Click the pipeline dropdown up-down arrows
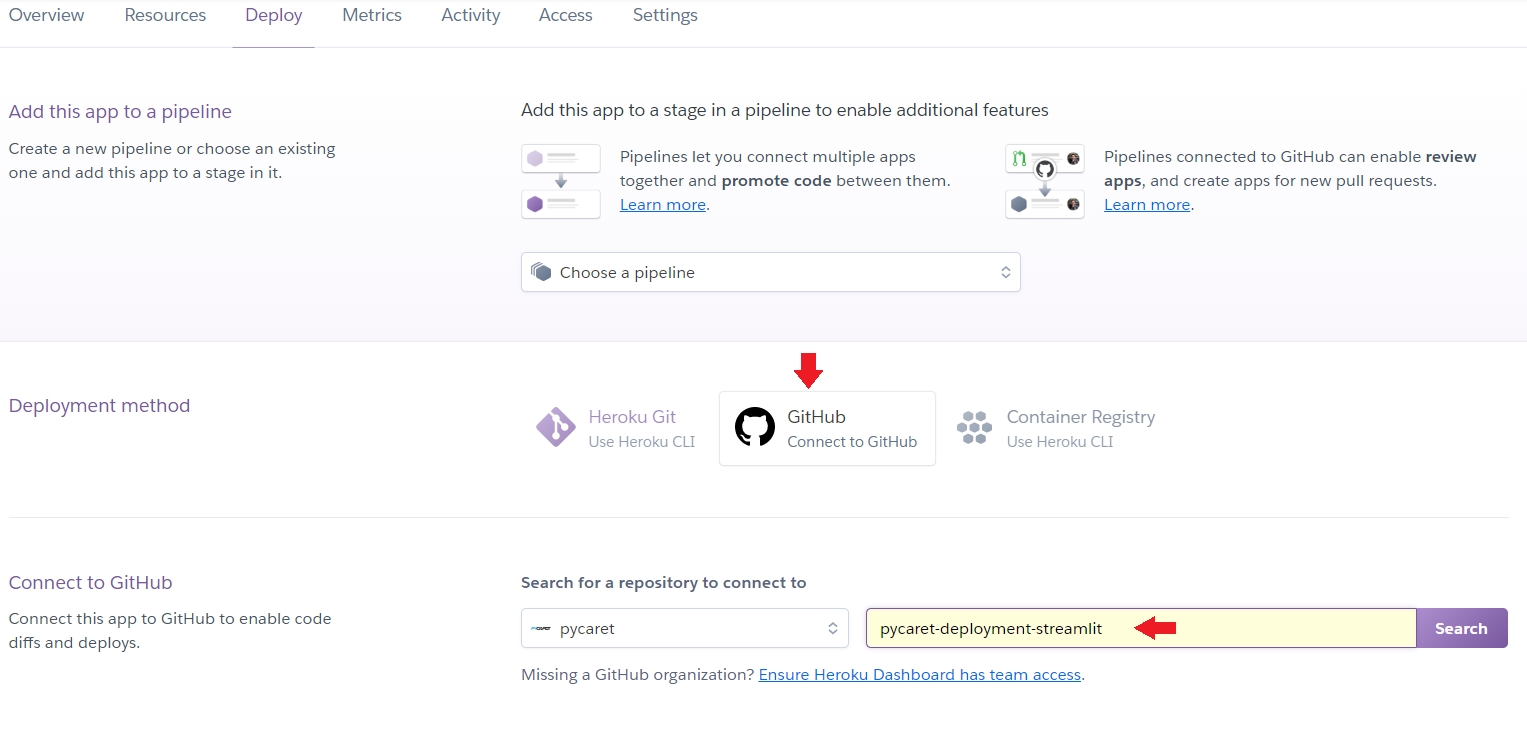Viewport: 1527px width, 743px height. [1005, 272]
